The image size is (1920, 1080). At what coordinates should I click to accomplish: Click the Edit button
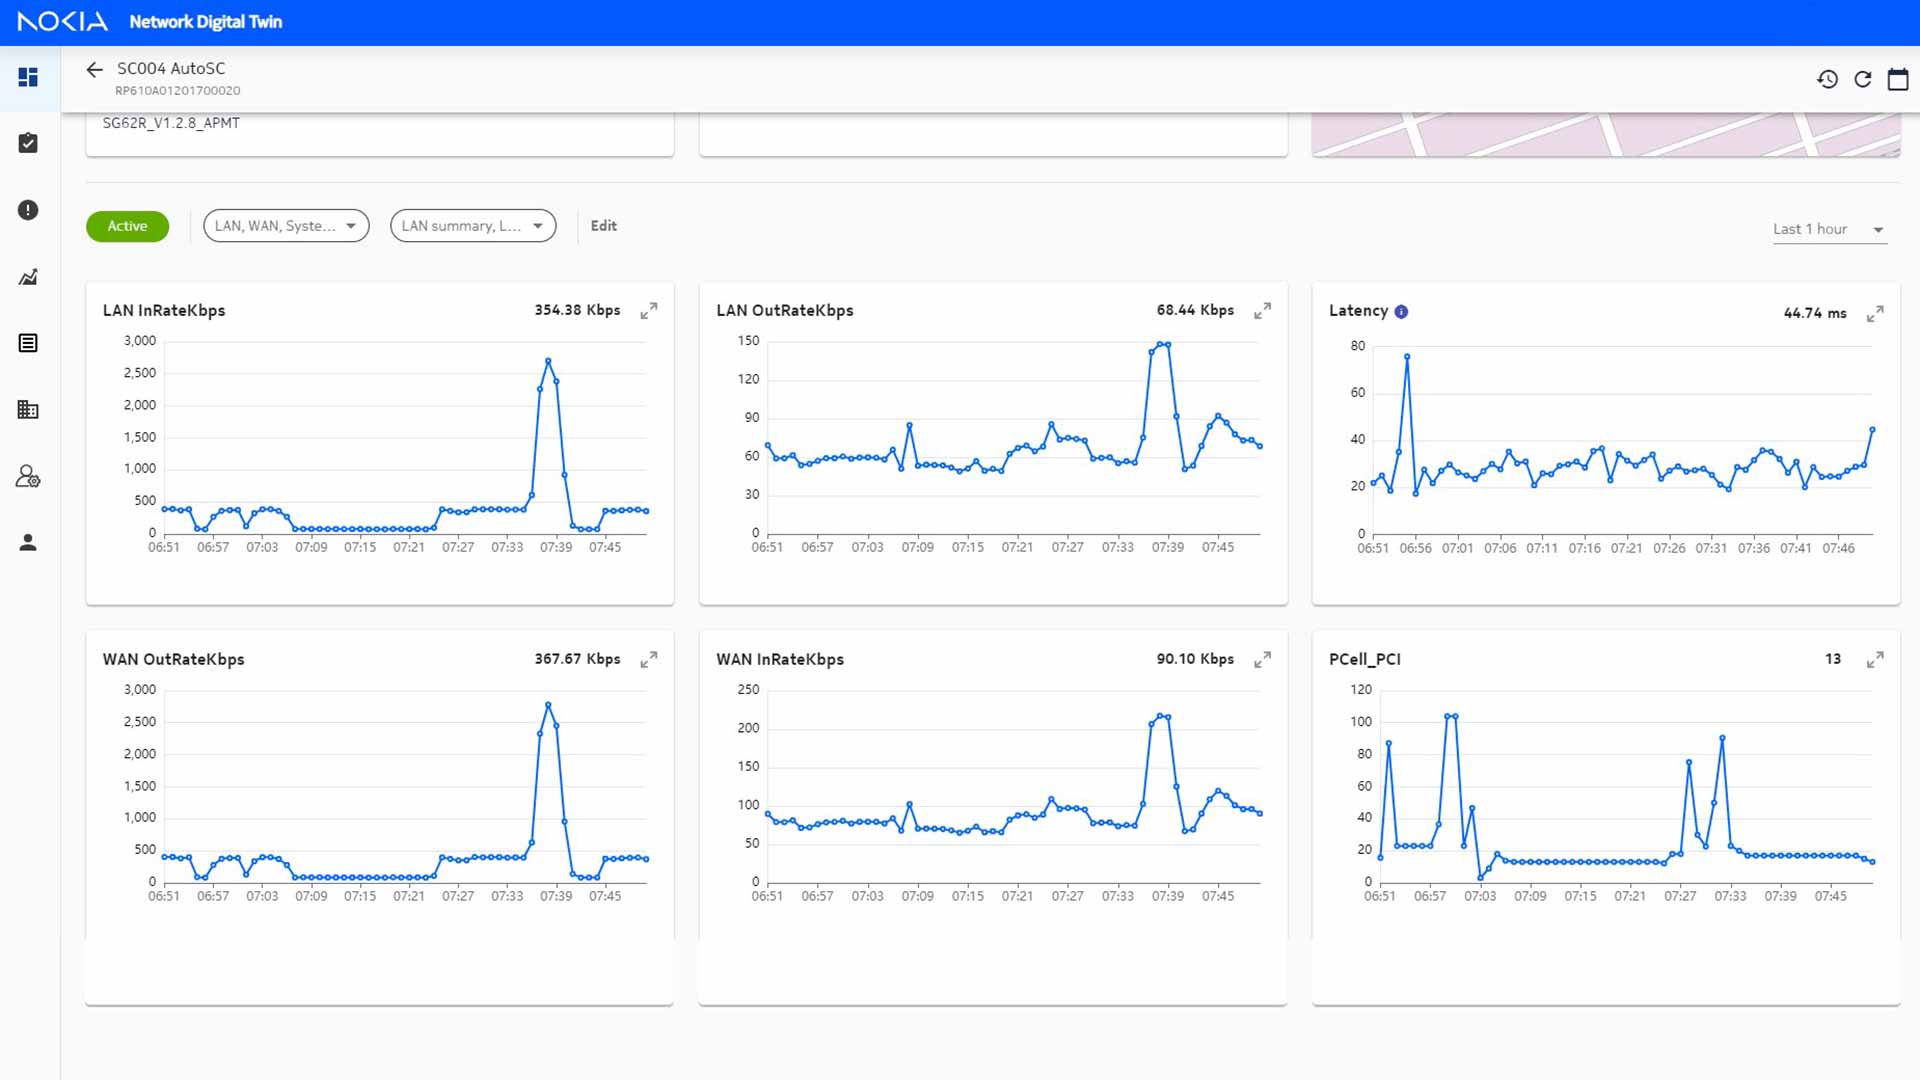point(603,226)
